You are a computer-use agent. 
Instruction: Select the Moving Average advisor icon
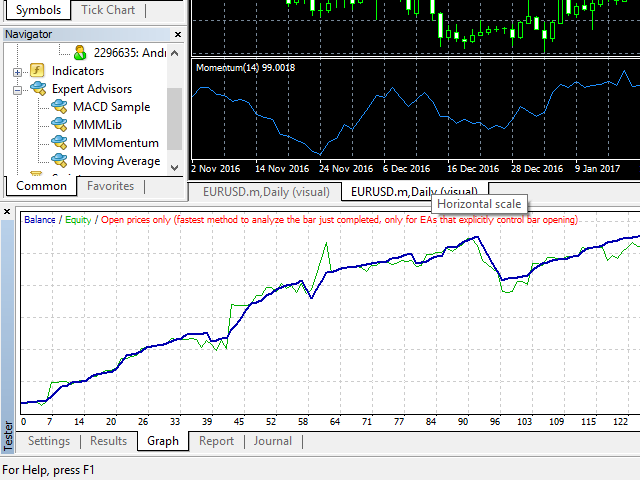pos(59,161)
